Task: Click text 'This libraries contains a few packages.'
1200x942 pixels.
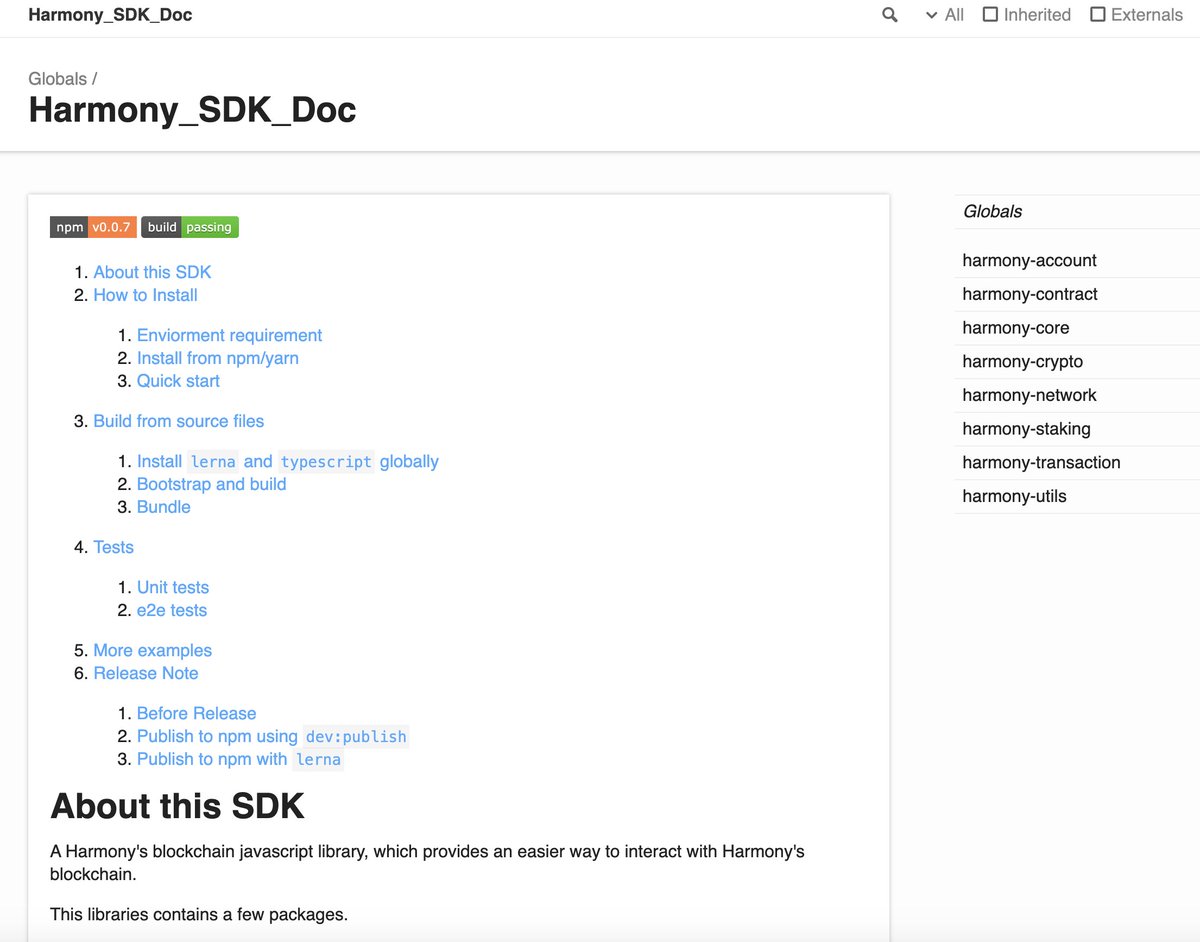Action: pyautogui.click(x=199, y=914)
